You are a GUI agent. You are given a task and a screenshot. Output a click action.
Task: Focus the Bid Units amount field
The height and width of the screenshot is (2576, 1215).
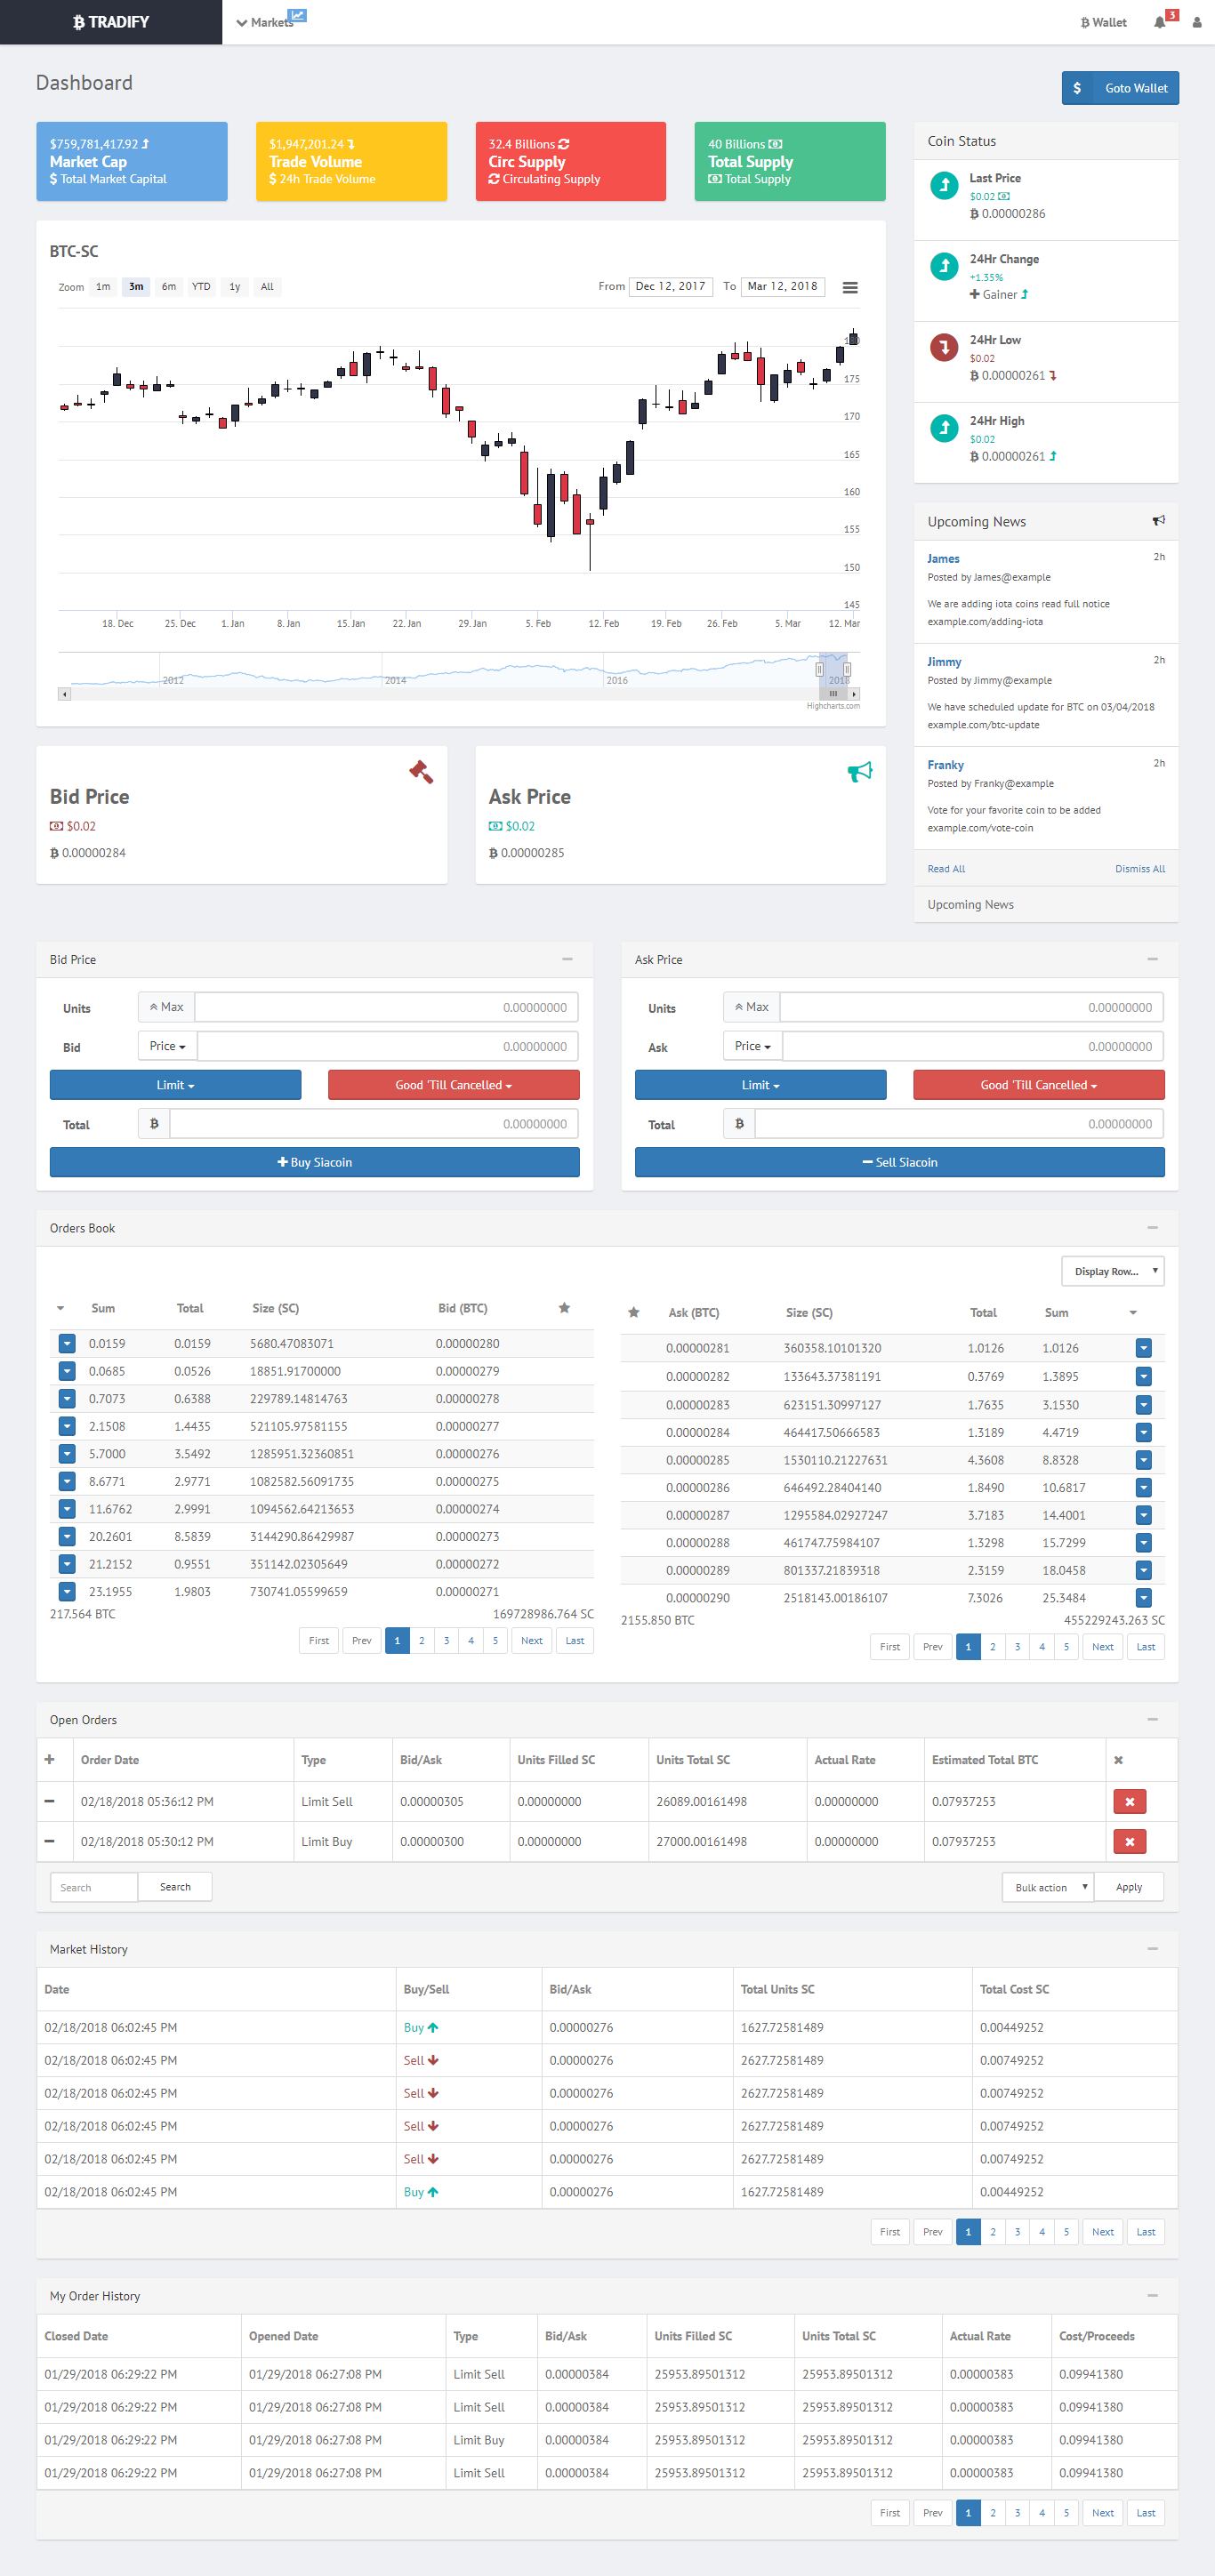pos(387,1007)
